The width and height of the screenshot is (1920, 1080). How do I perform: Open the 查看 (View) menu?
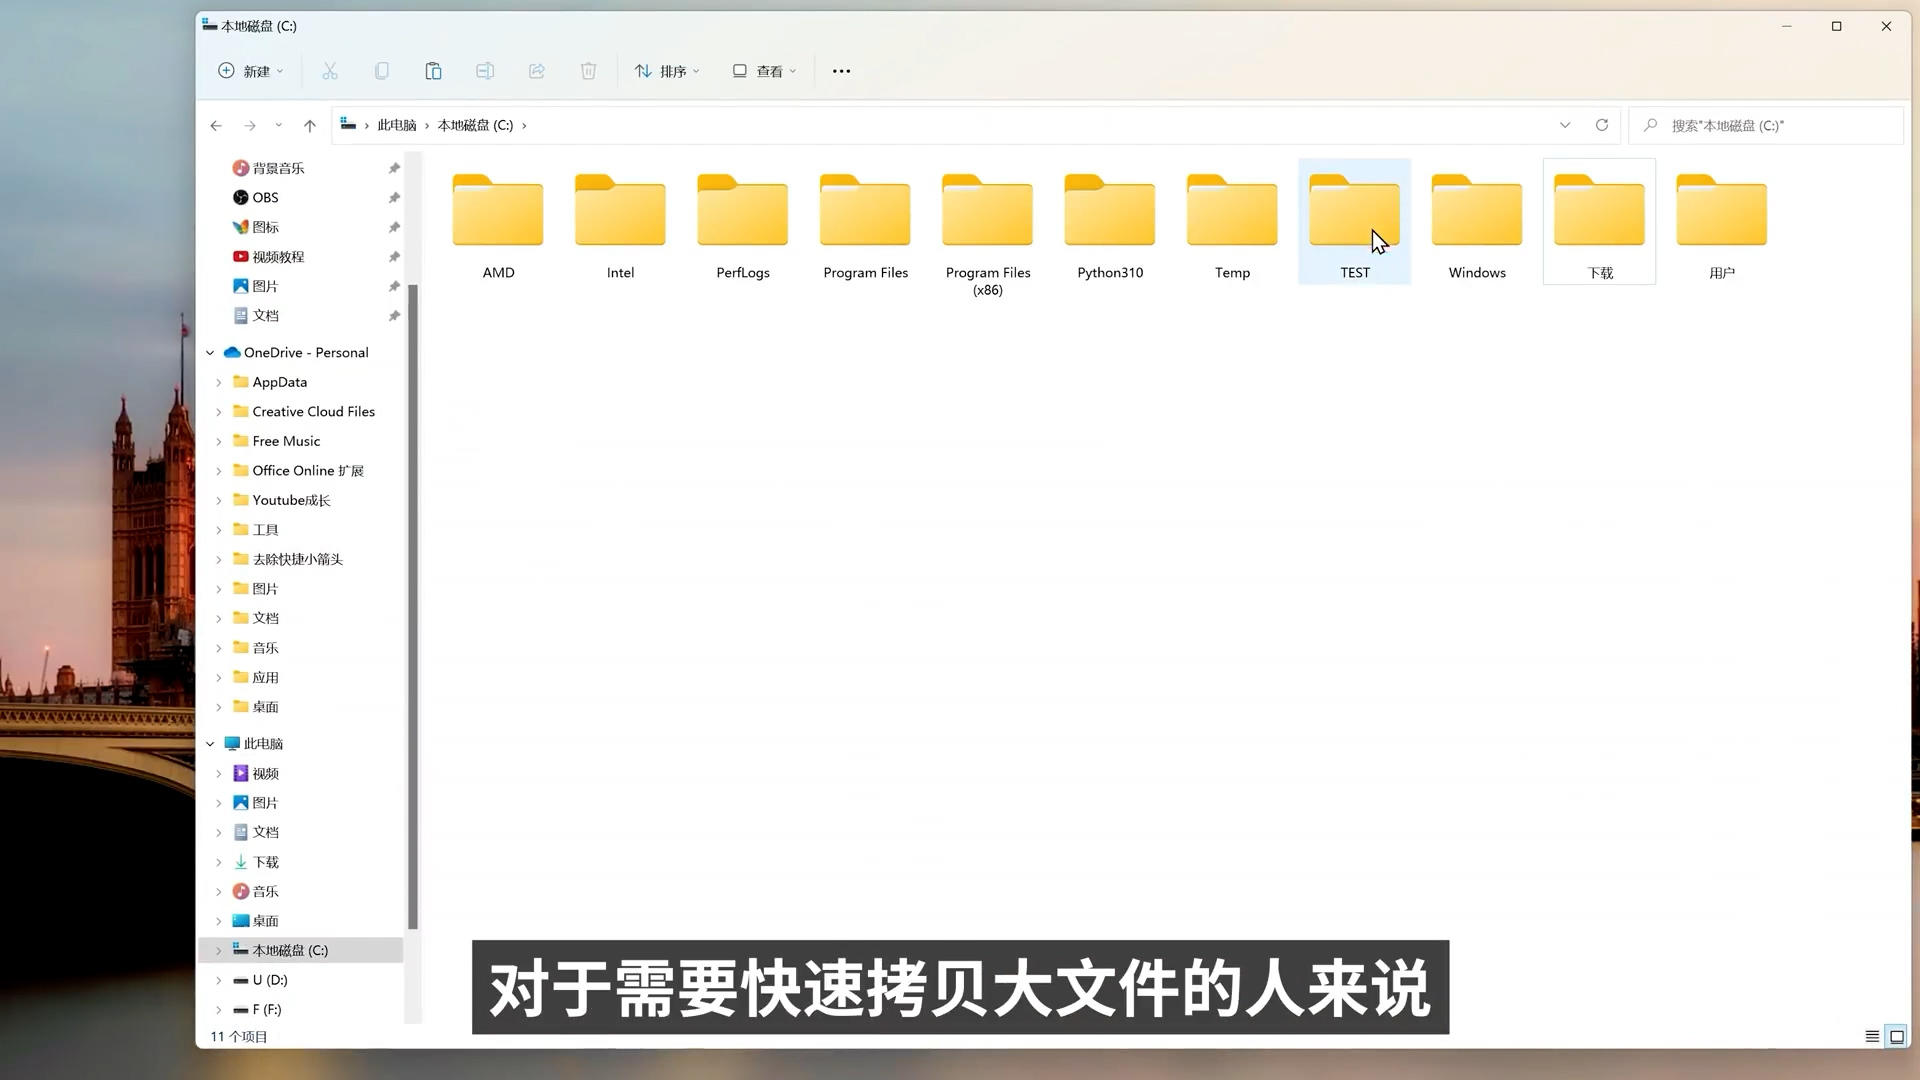(x=763, y=70)
